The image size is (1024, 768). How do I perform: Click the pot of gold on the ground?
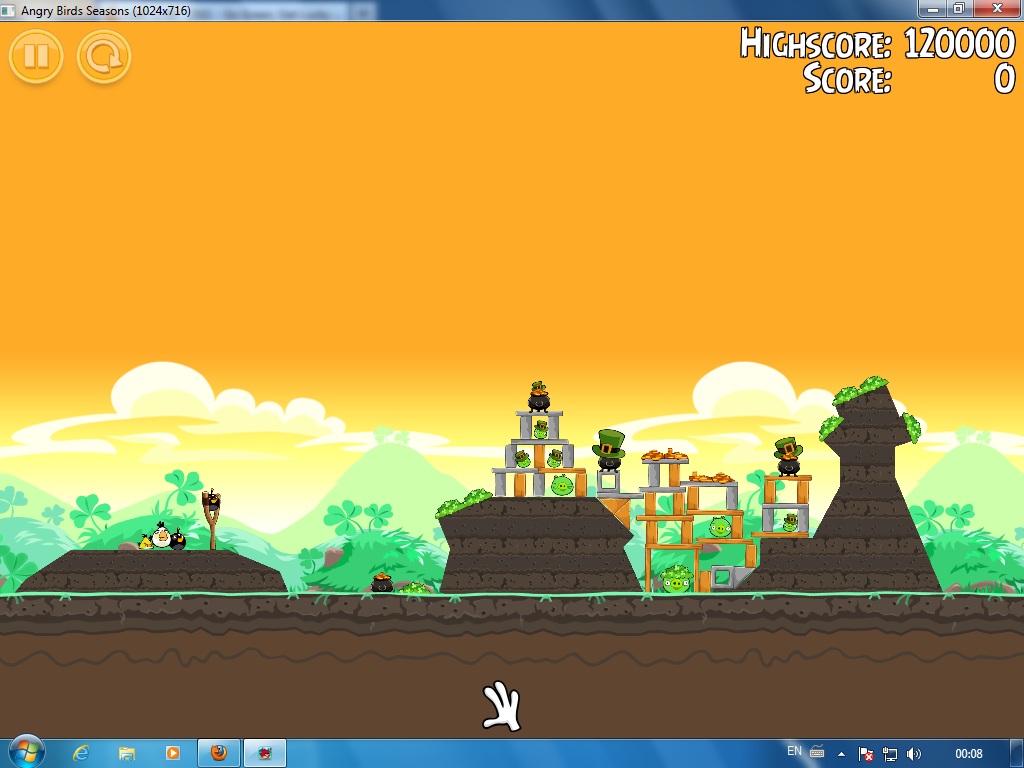(x=382, y=582)
